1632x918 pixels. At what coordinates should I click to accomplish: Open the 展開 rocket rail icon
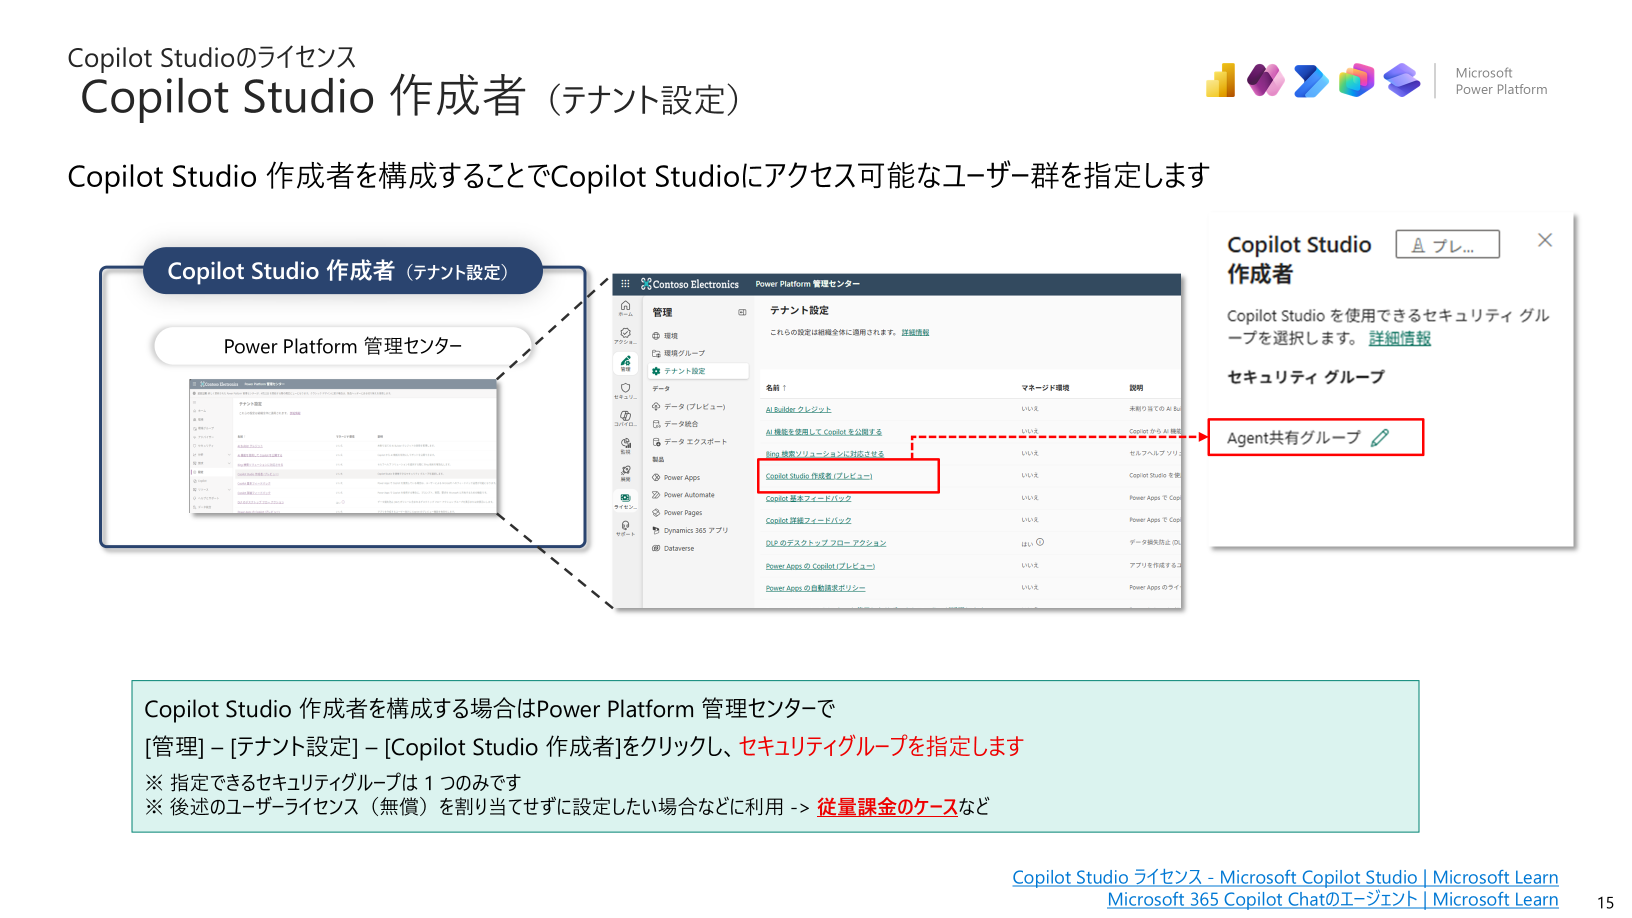(625, 472)
